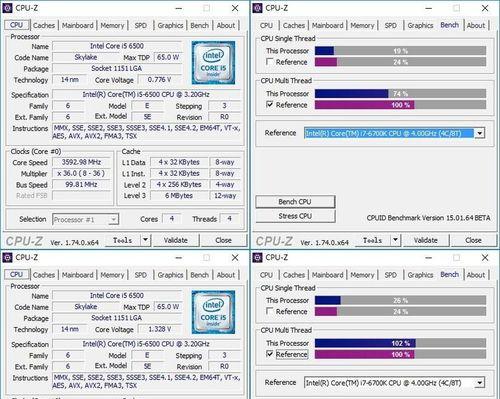Click the Code Name field Skylake in the top-left window

(86, 57)
